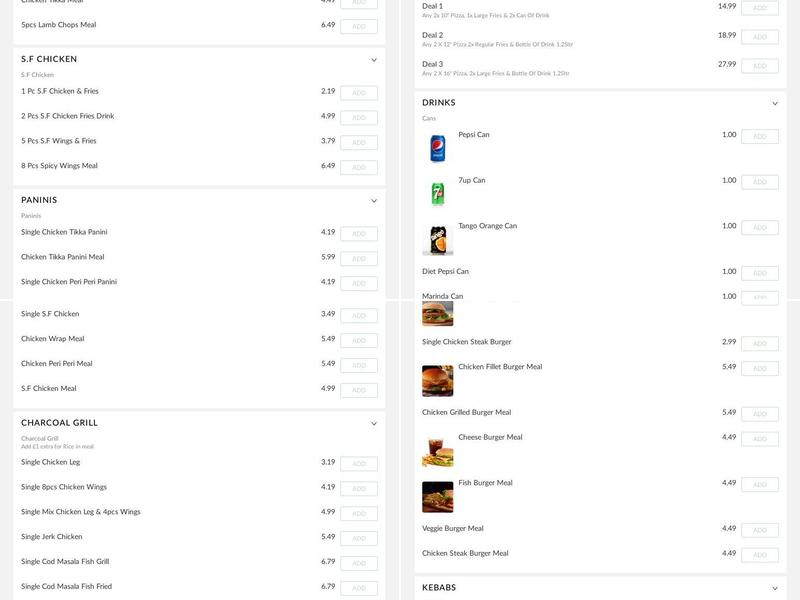
Task: Click the 7up Can product image
Action: pyautogui.click(x=438, y=194)
